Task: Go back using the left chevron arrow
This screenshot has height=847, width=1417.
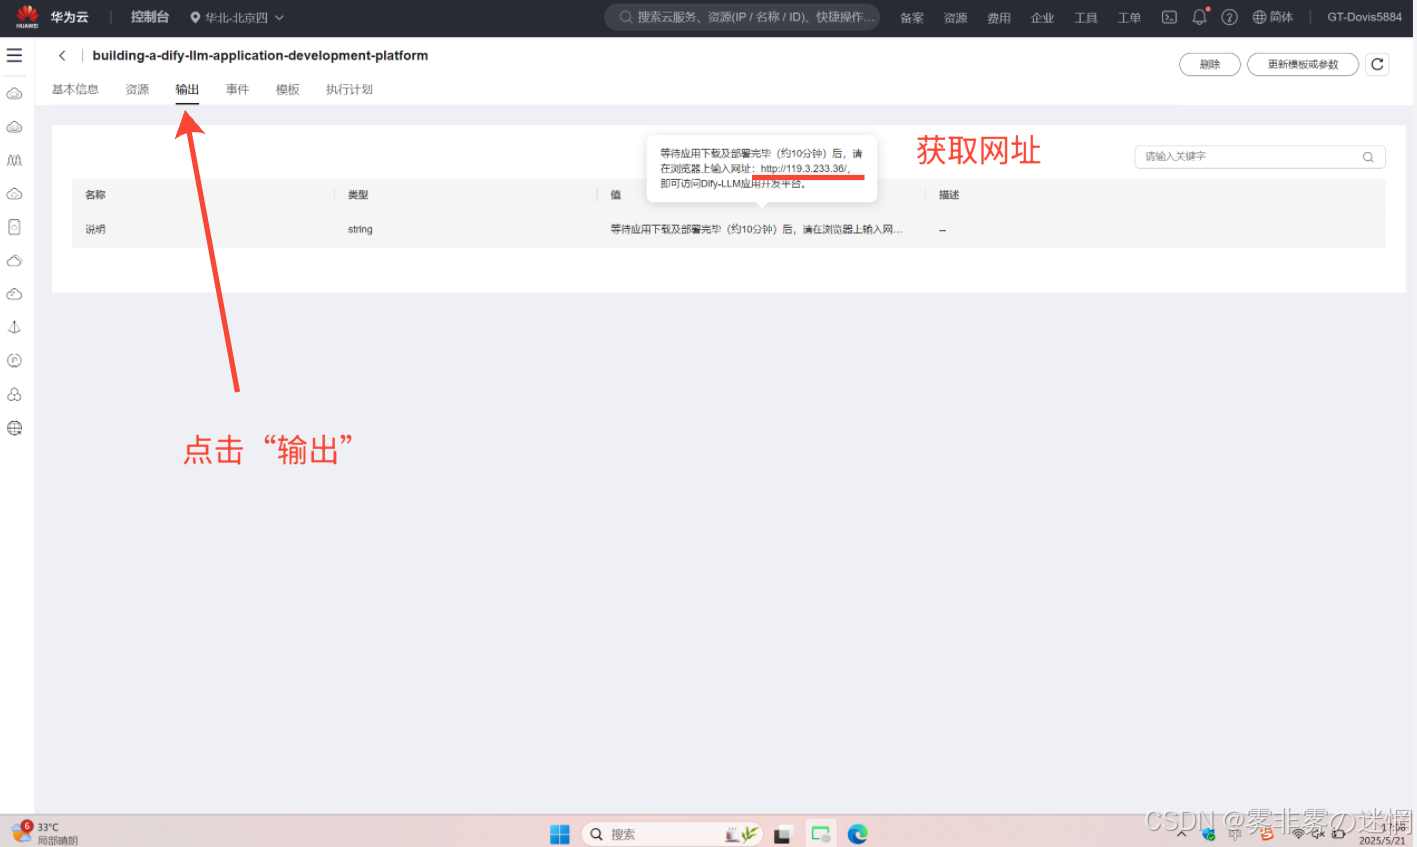Action: (62, 56)
